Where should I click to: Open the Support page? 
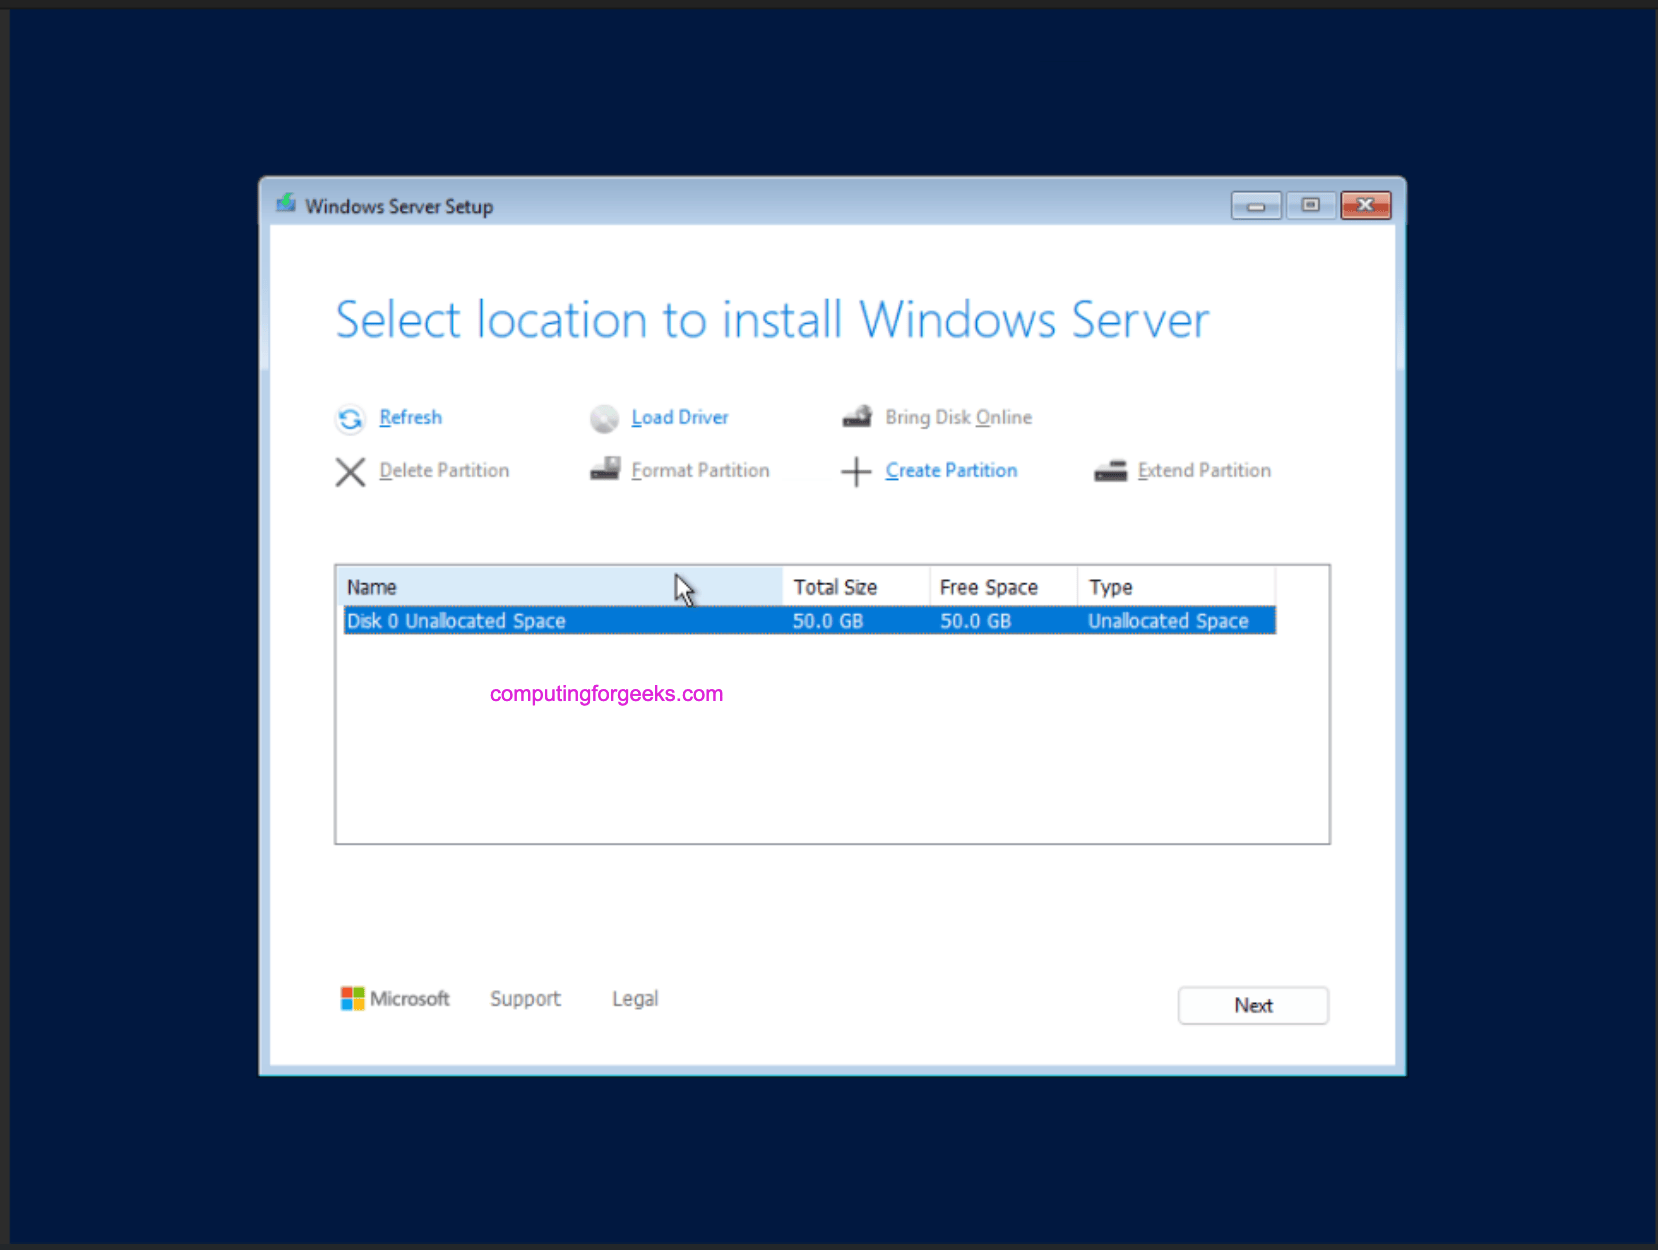click(524, 998)
